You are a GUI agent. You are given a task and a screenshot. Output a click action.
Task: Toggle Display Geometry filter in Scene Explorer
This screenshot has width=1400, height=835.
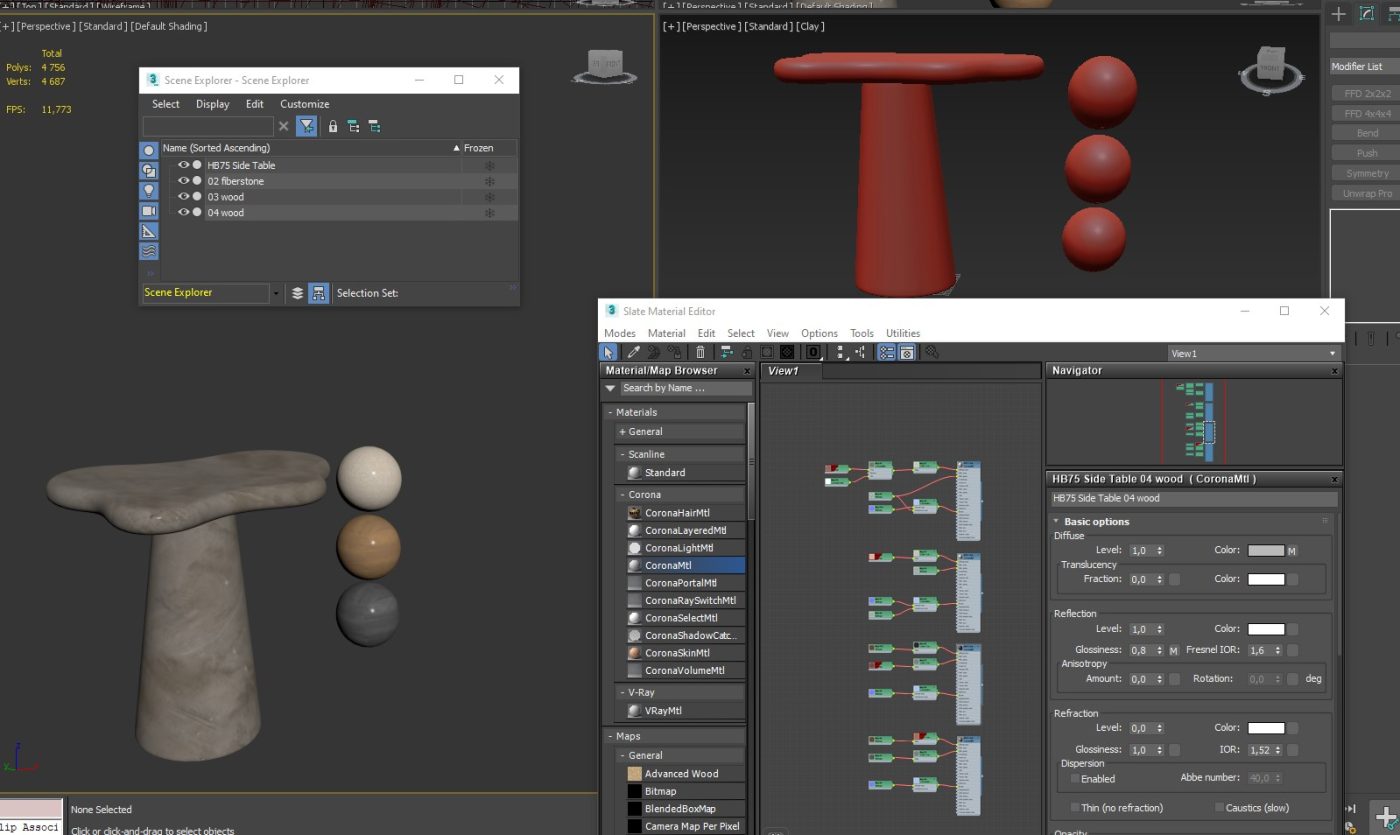(x=149, y=150)
